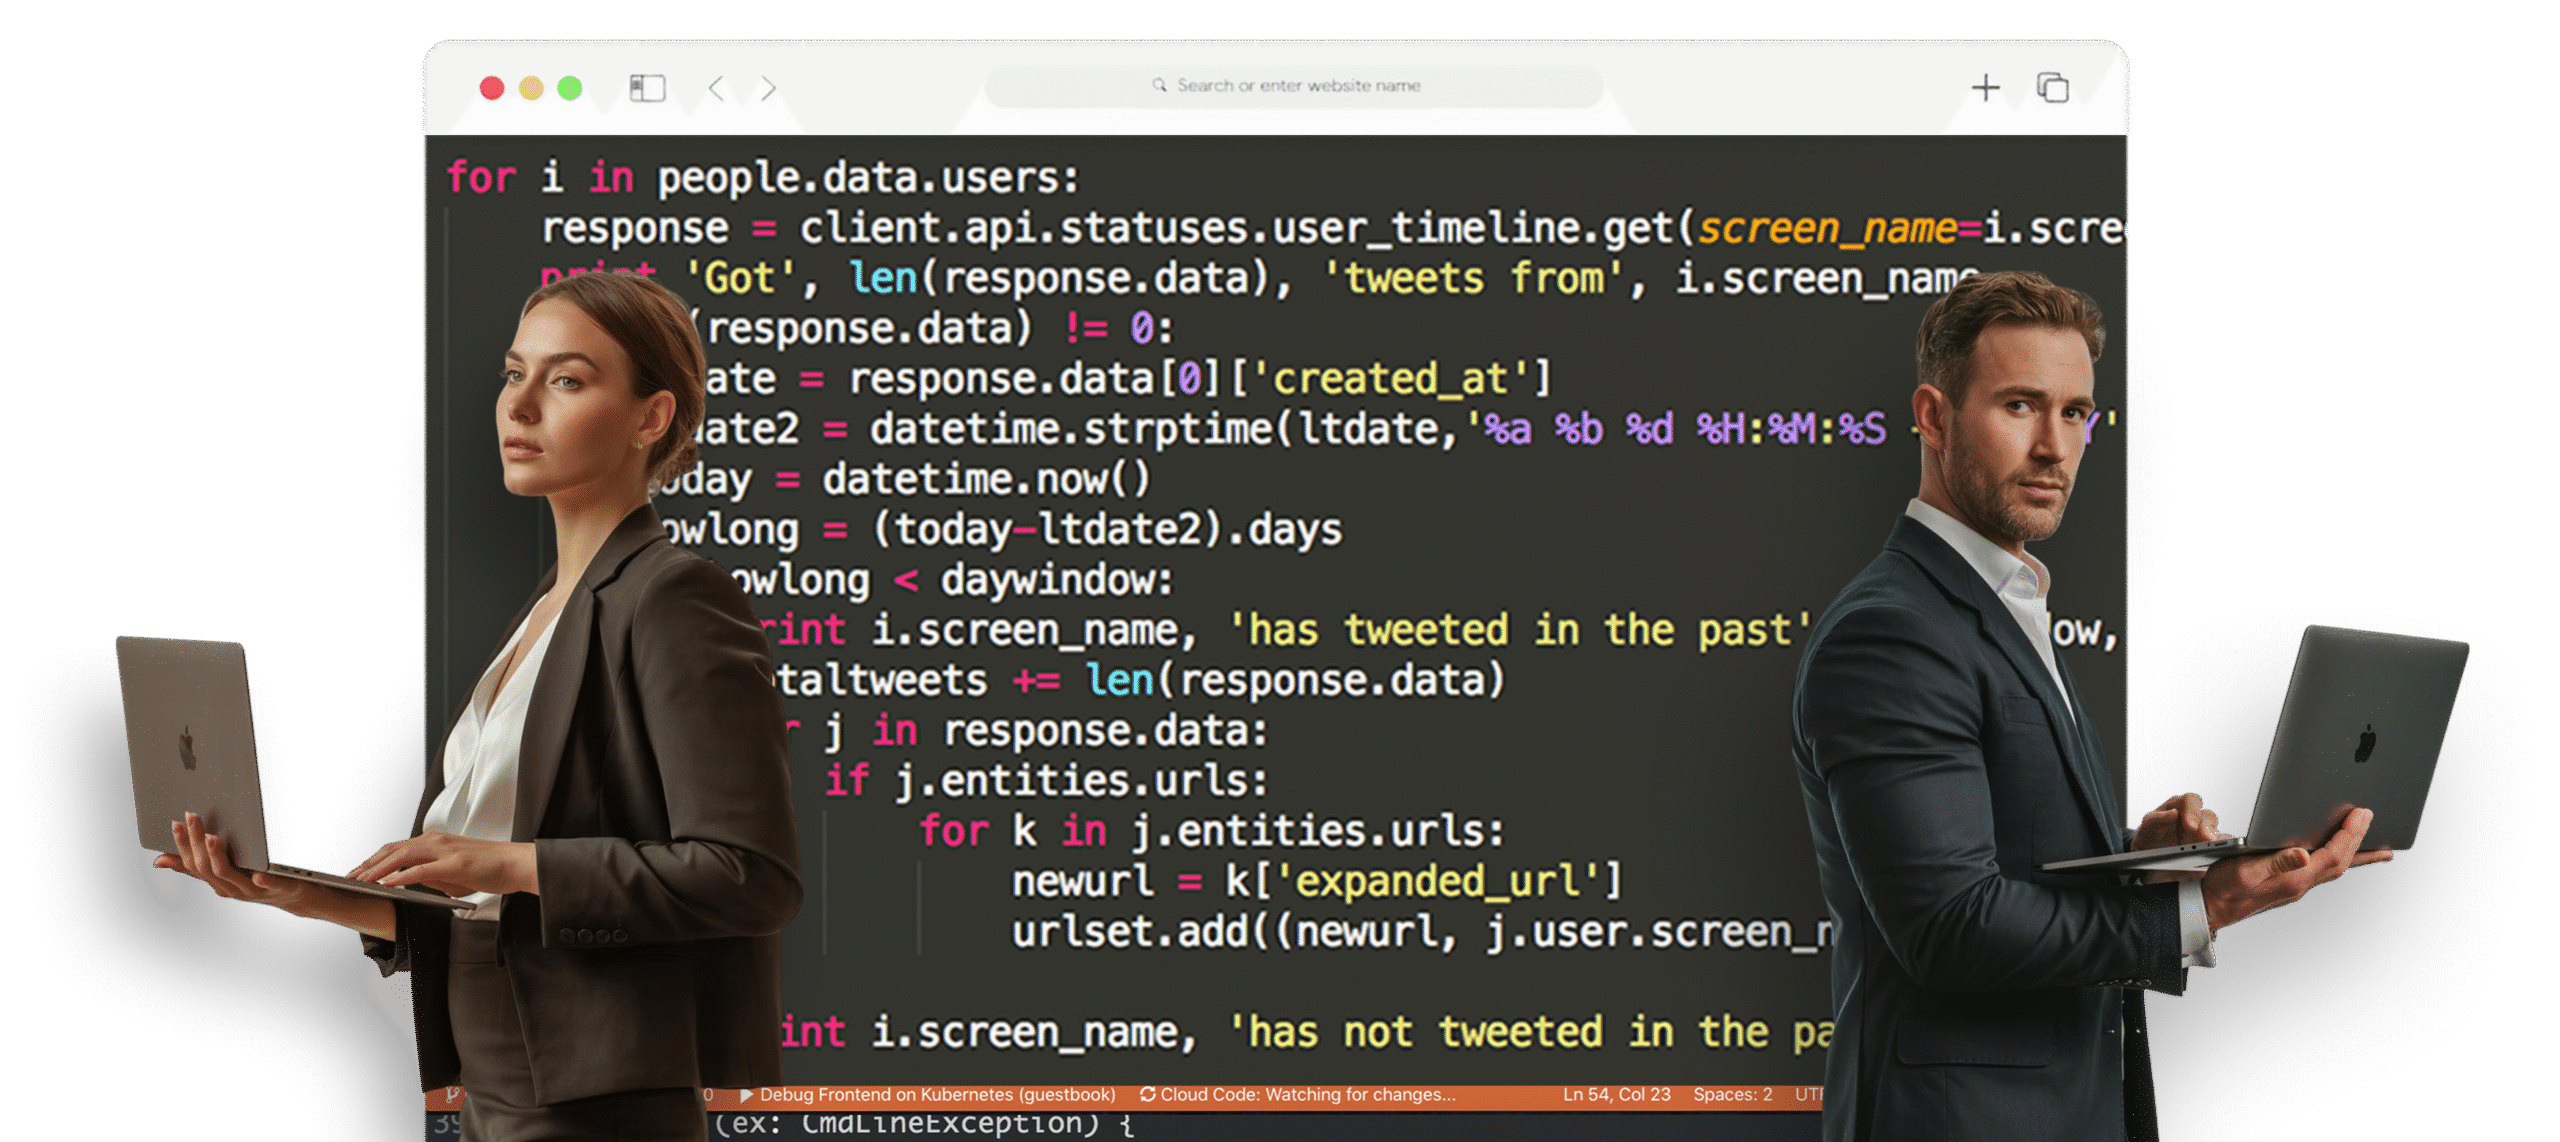The height and width of the screenshot is (1142, 2560).
Task: Close the window with red button
Action: click(492, 88)
